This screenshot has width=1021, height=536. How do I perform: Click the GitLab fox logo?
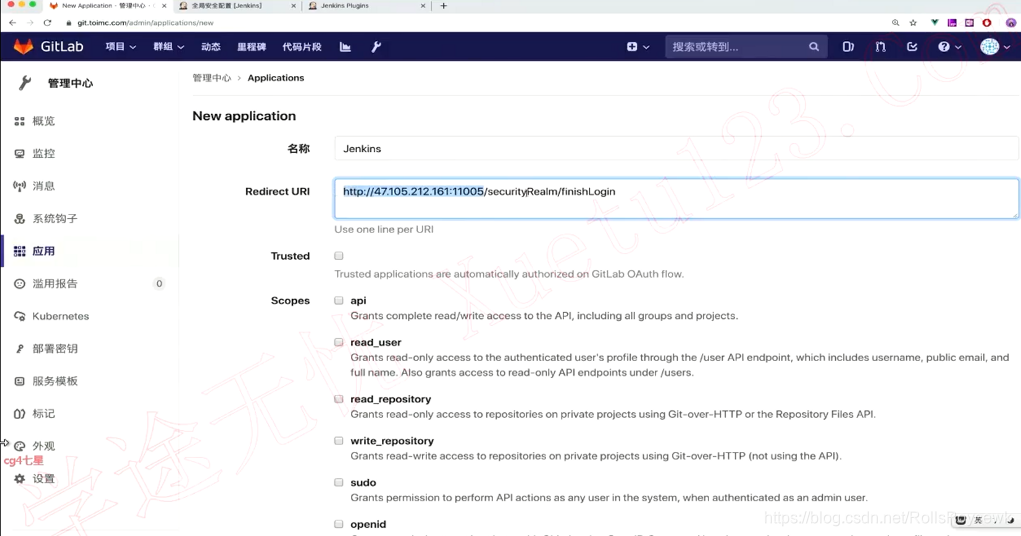(23, 46)
